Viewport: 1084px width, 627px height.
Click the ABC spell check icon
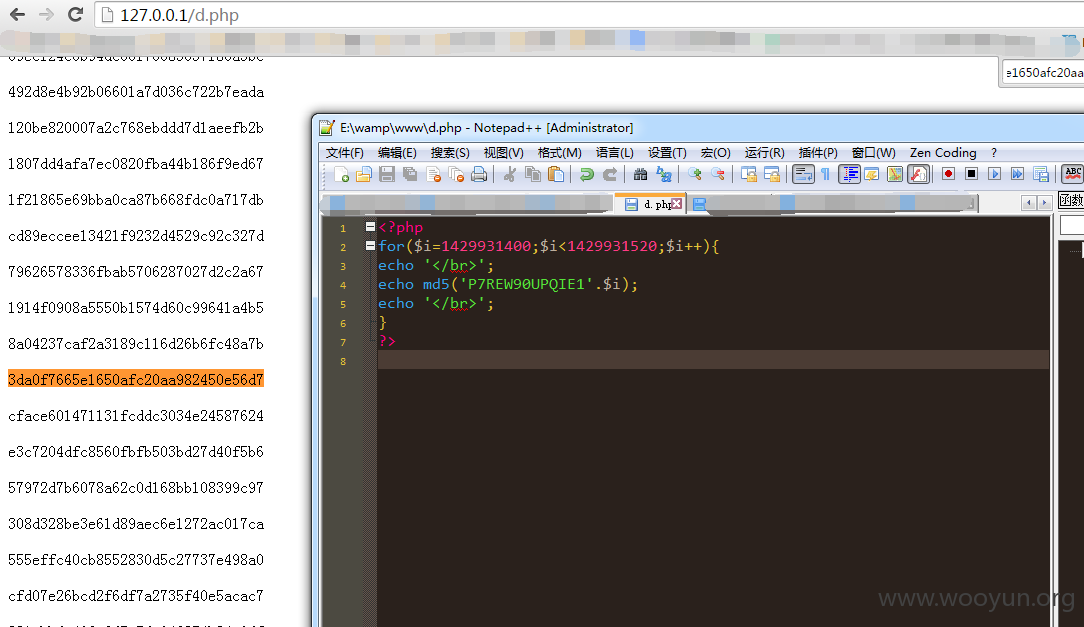coord(1072,174)
